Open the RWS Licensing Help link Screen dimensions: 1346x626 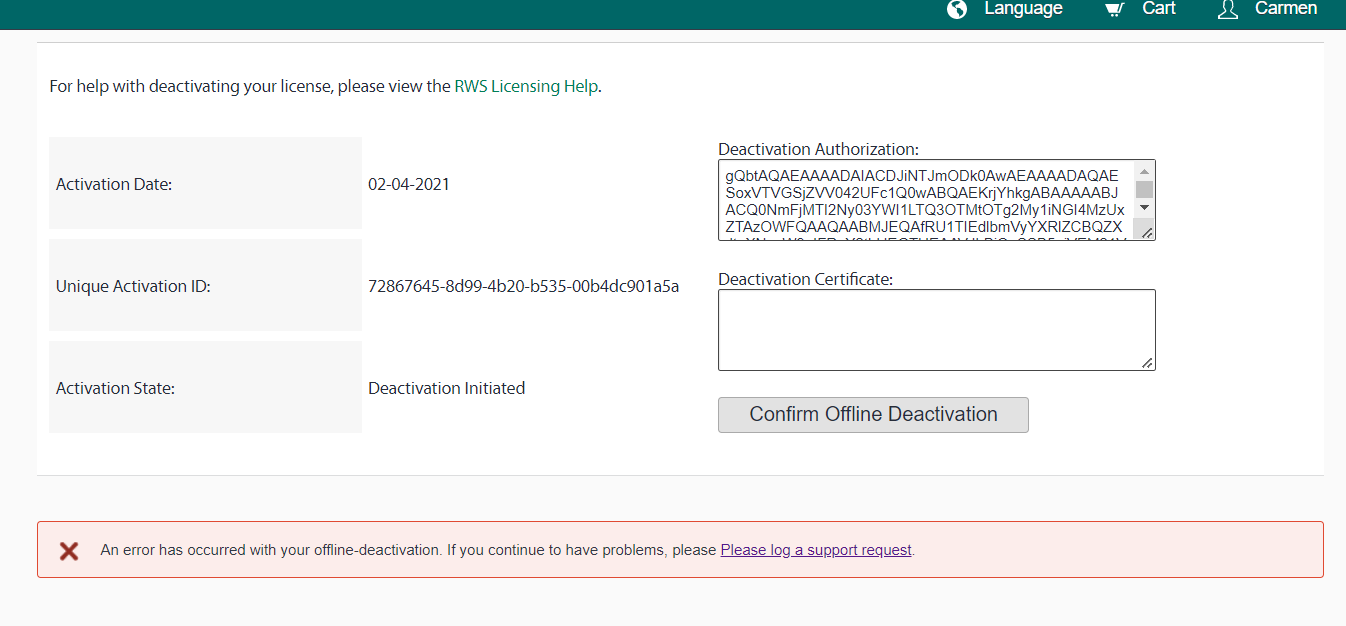point(526,86)
